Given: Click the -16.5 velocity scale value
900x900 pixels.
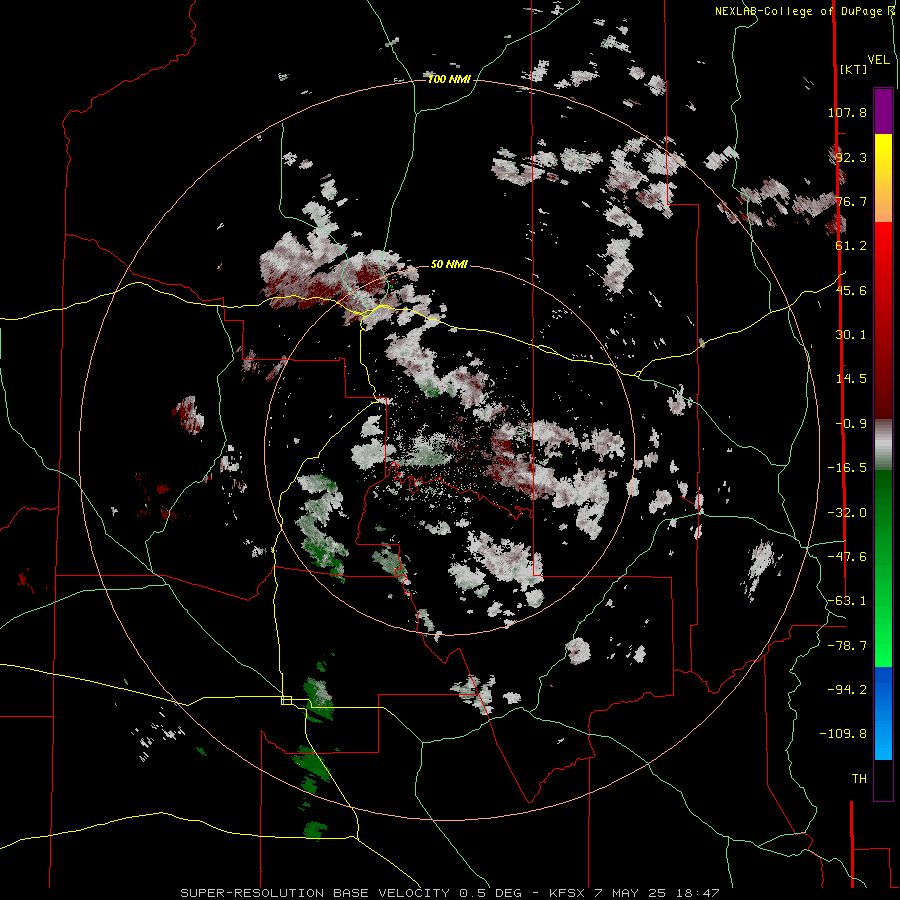Looking at the screenshot, I should [847, 468].
